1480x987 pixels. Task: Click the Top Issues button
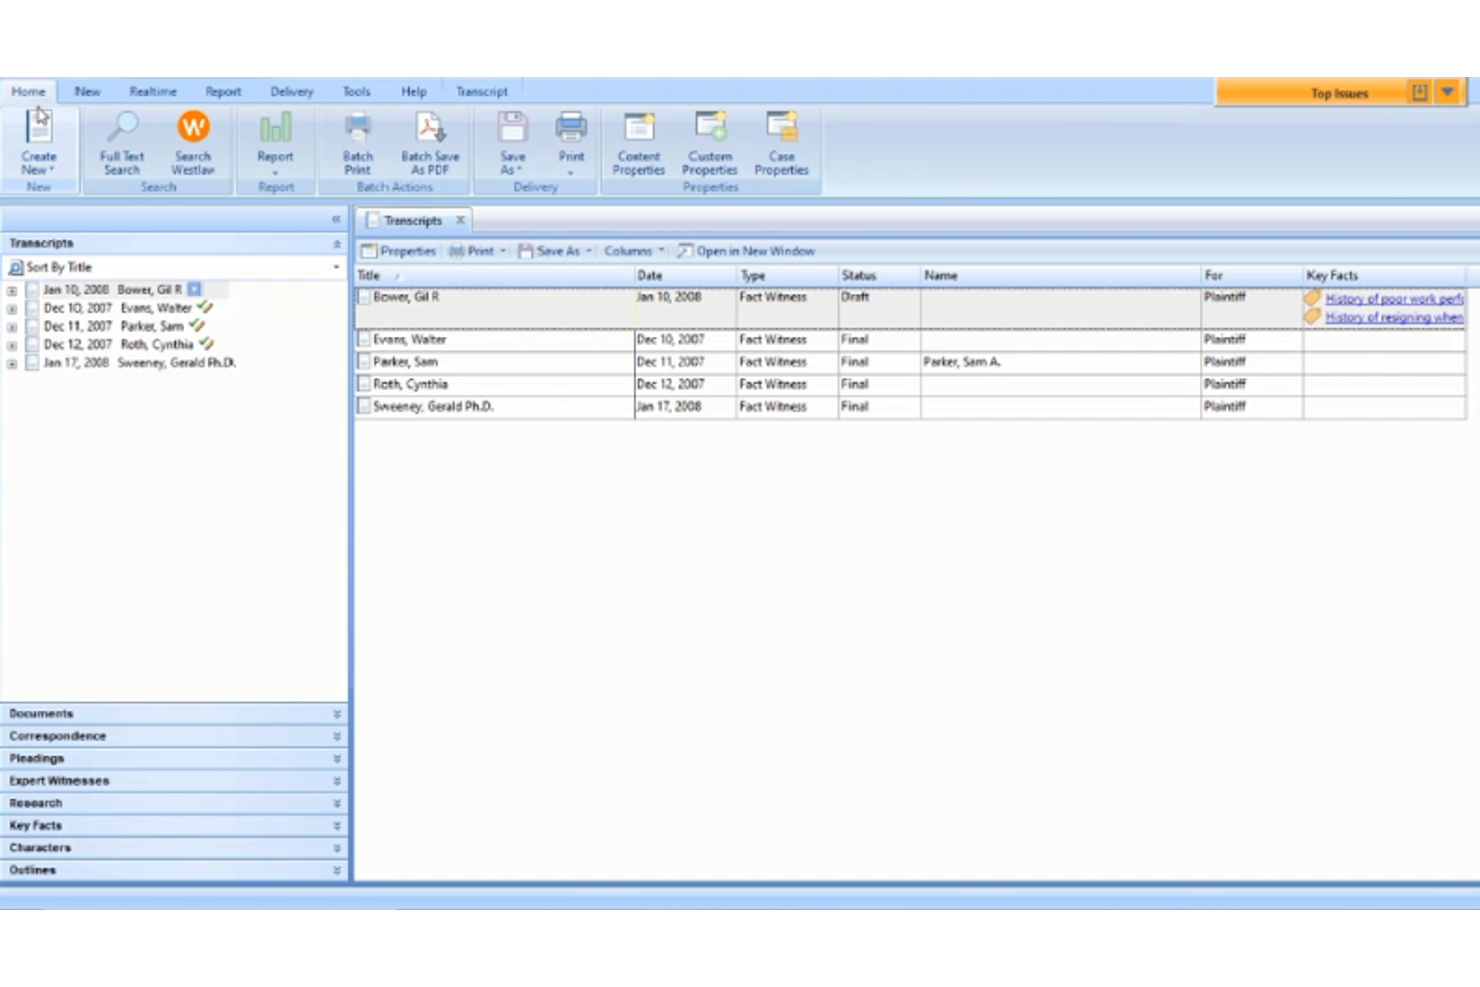coord(1338,92)
